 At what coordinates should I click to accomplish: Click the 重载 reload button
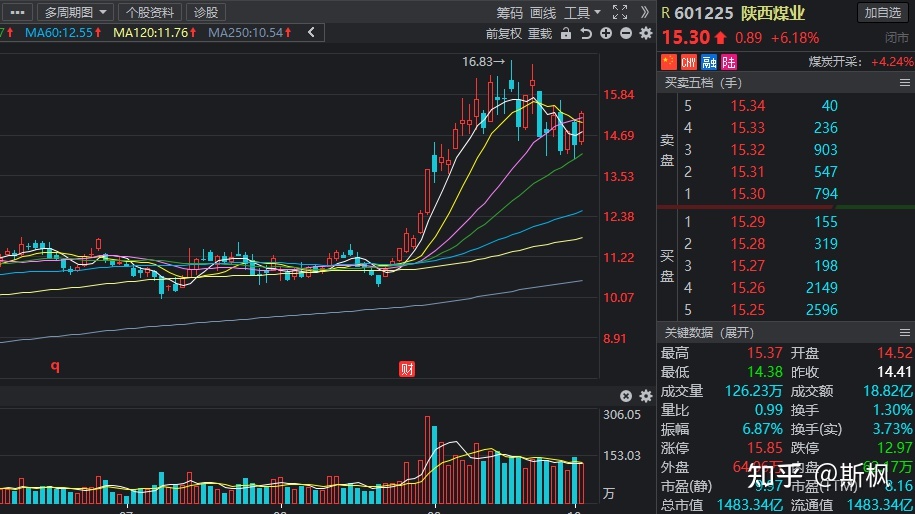click(x=540, y=34)
